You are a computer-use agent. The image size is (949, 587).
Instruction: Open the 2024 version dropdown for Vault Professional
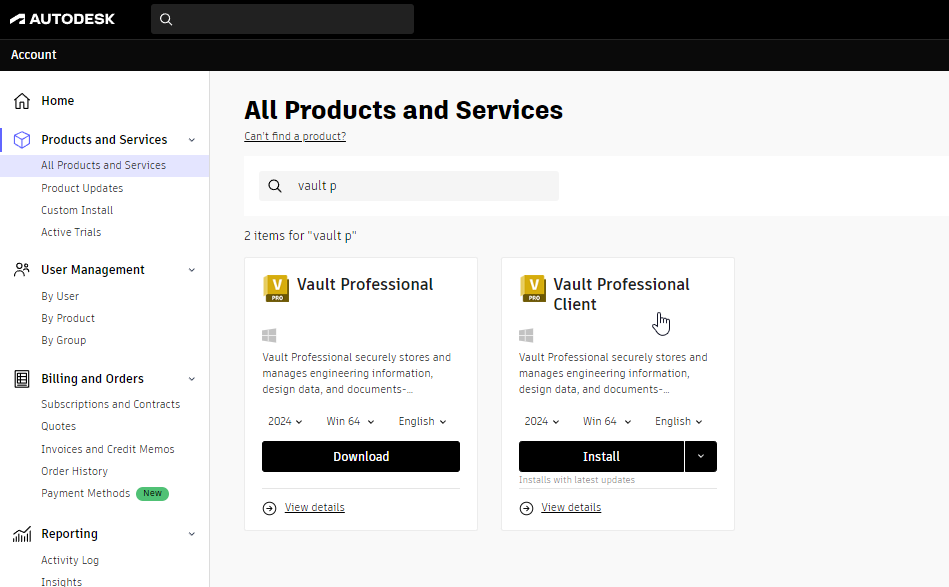(285, 422)
